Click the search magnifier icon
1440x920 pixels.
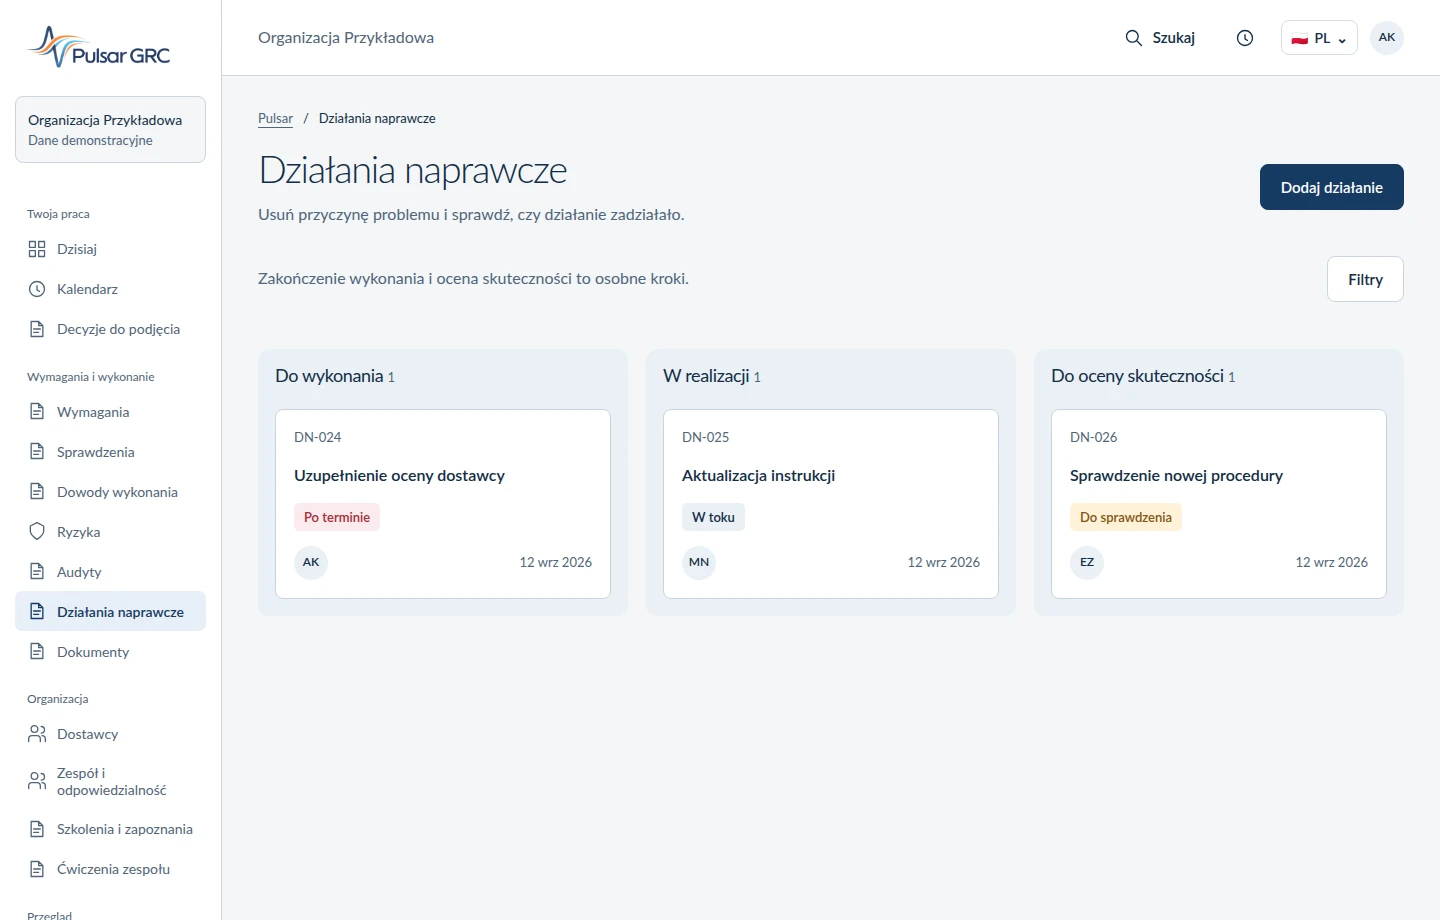(1134, 38)
